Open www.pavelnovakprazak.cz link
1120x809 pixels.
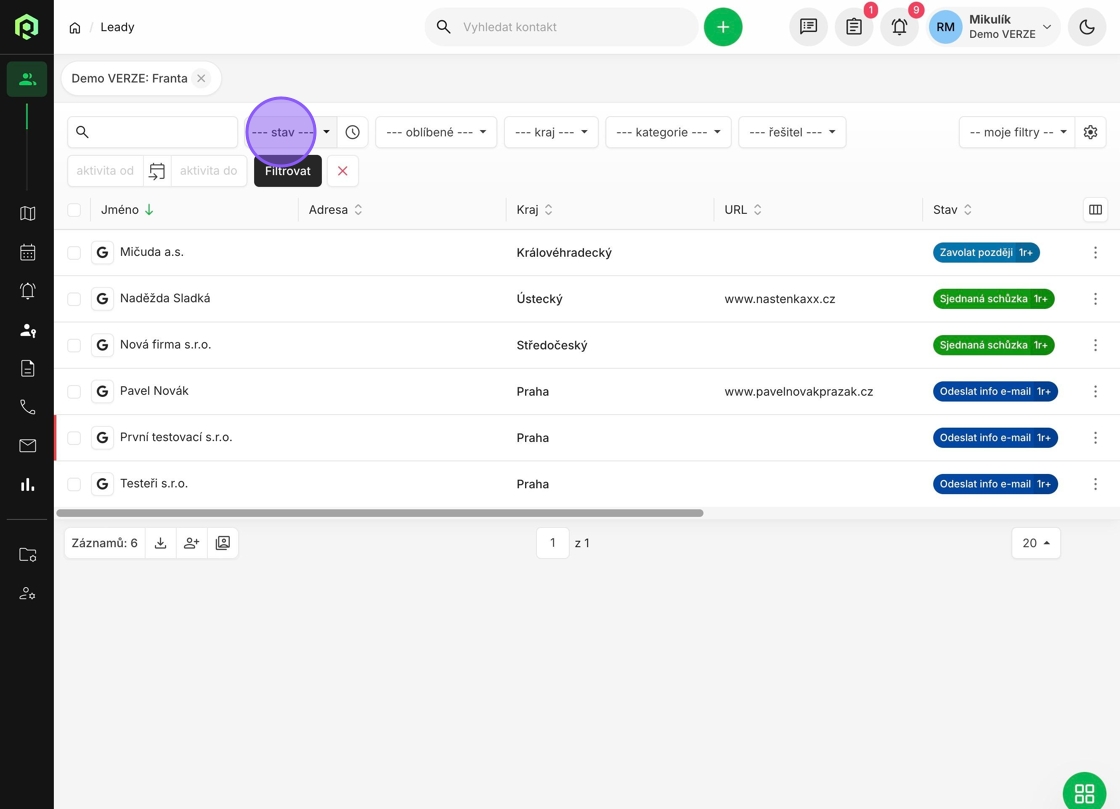[x=799, y=391]
